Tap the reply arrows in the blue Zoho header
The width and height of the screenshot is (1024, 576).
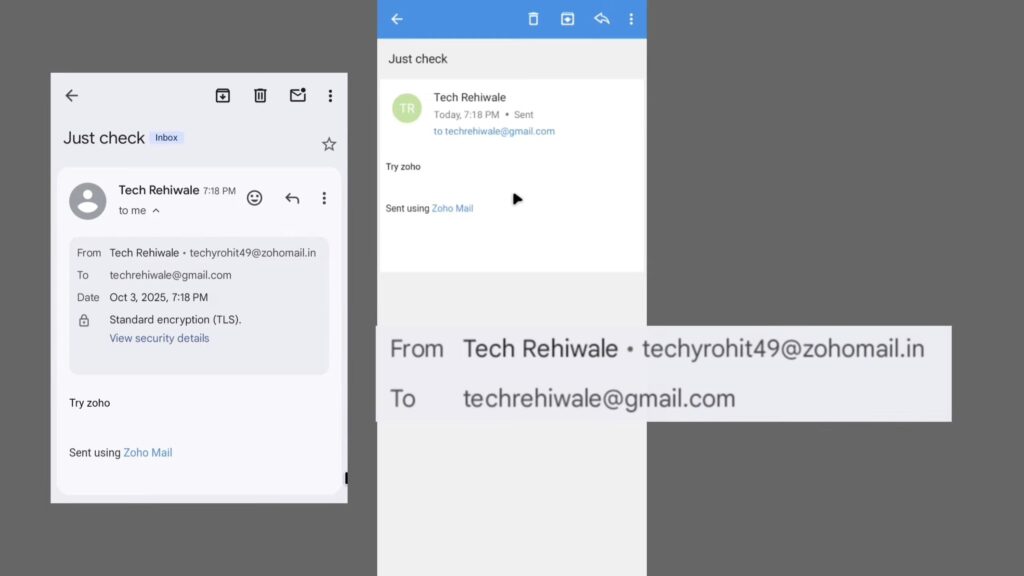coord(601,19)
